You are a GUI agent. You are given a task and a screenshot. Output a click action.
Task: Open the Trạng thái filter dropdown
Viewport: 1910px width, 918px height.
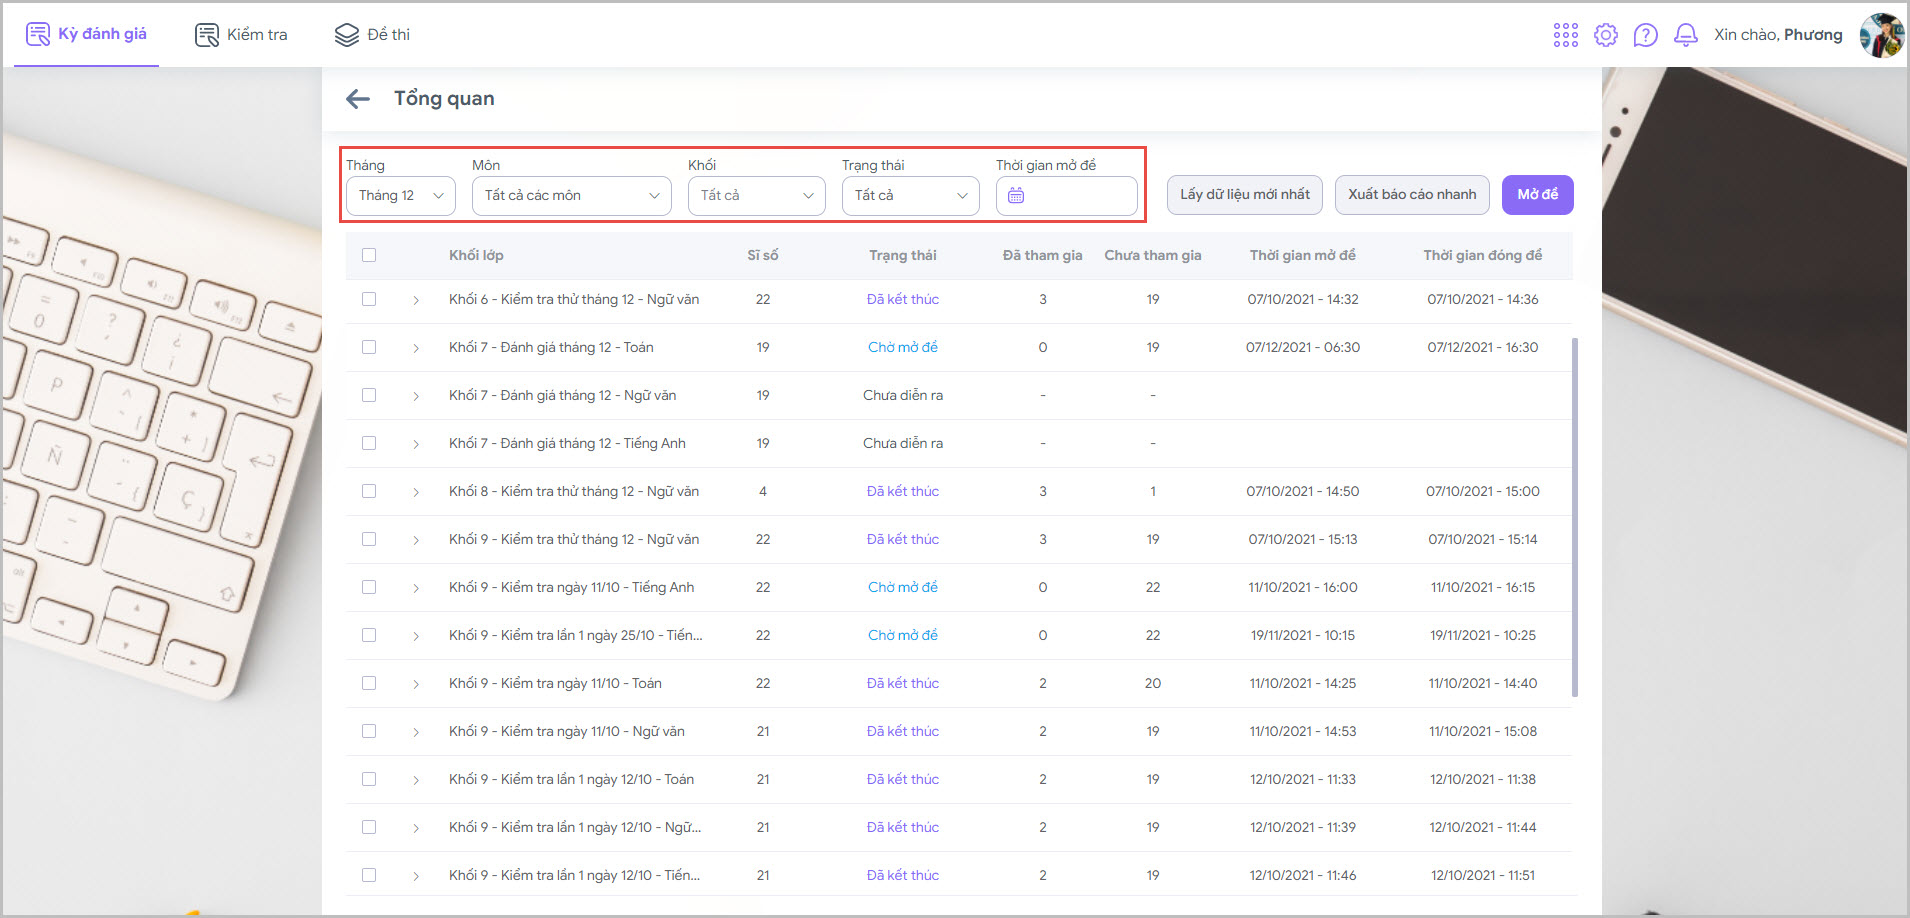click(910, 196)
